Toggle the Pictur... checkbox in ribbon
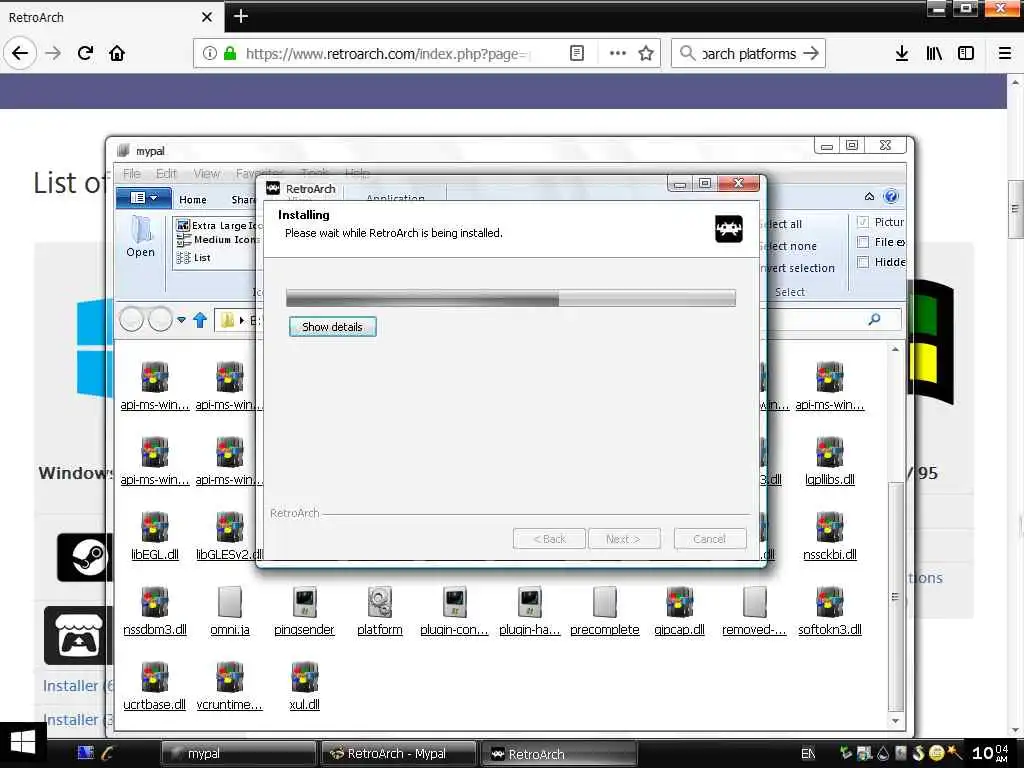1024x768 pixels. point(862,222)
